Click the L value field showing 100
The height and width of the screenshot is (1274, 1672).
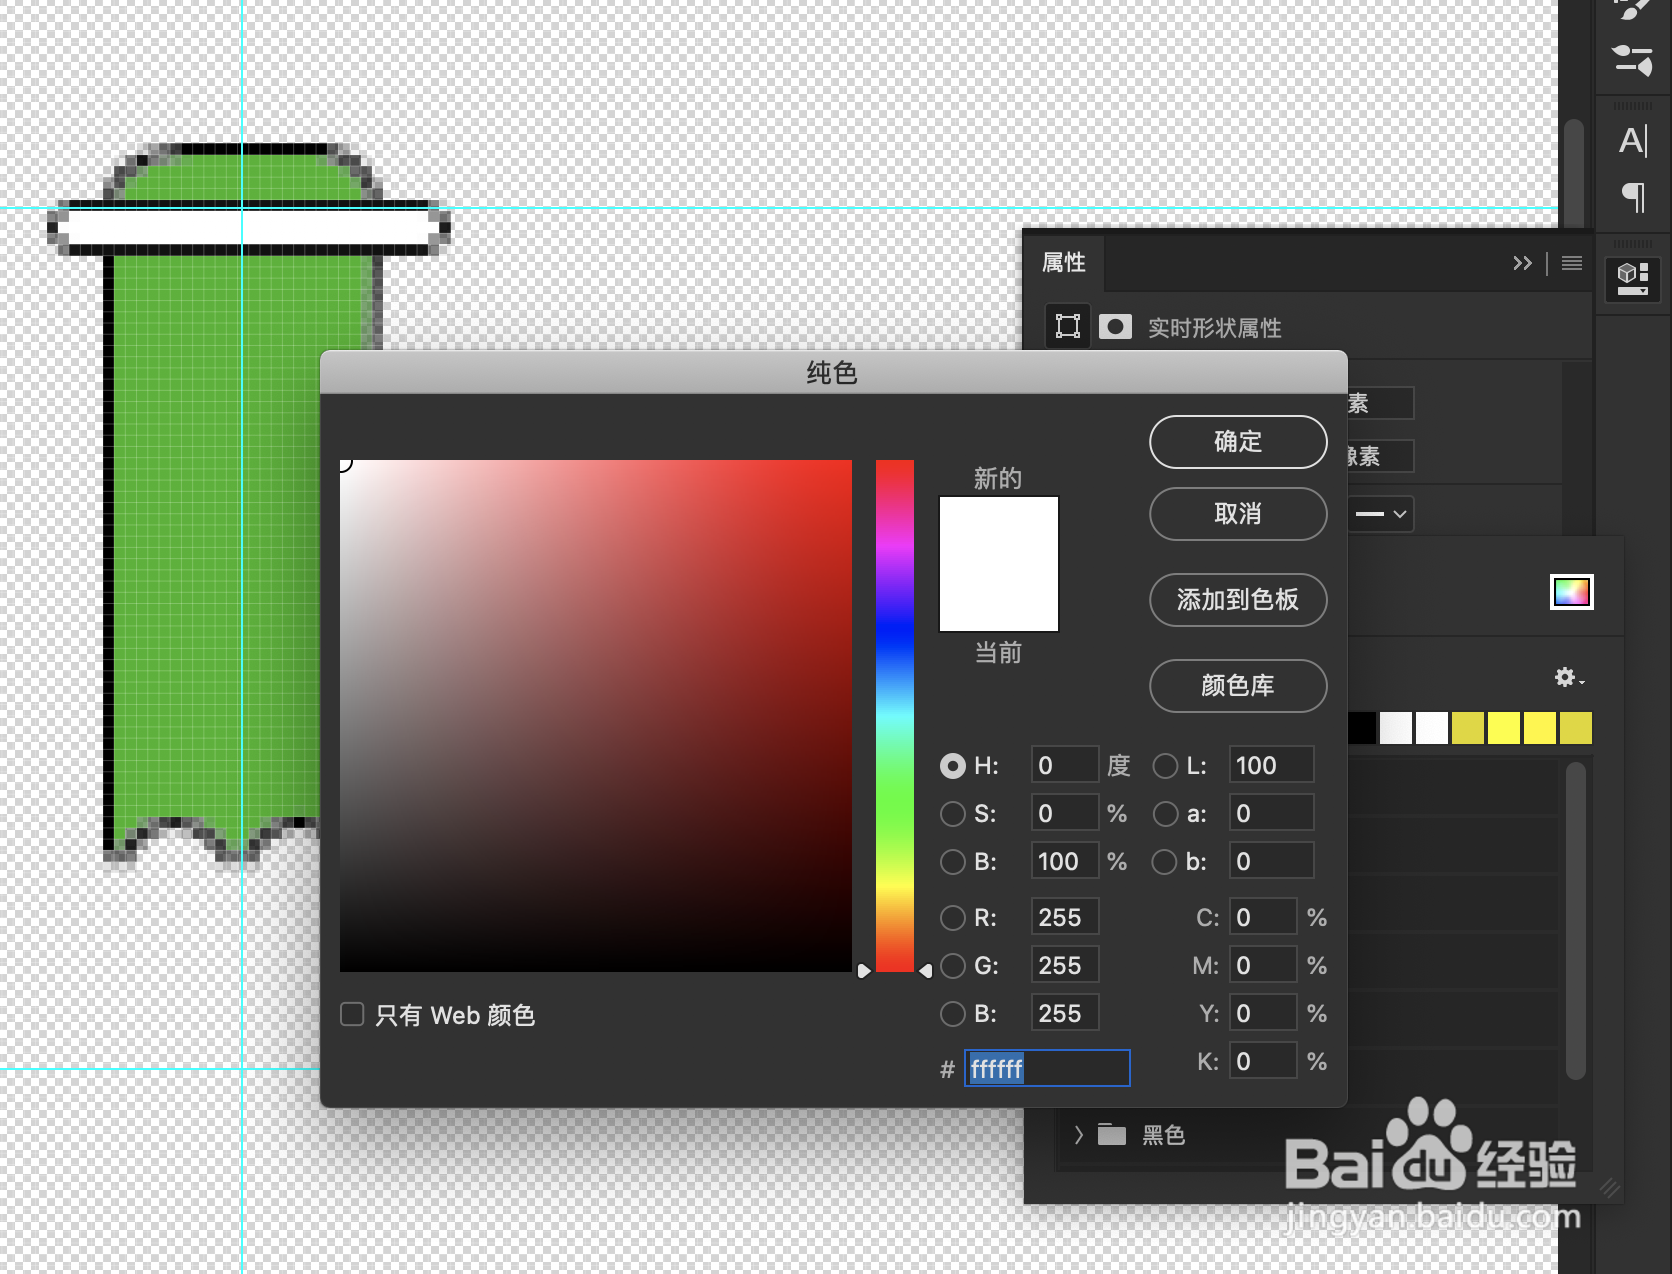1271,766
